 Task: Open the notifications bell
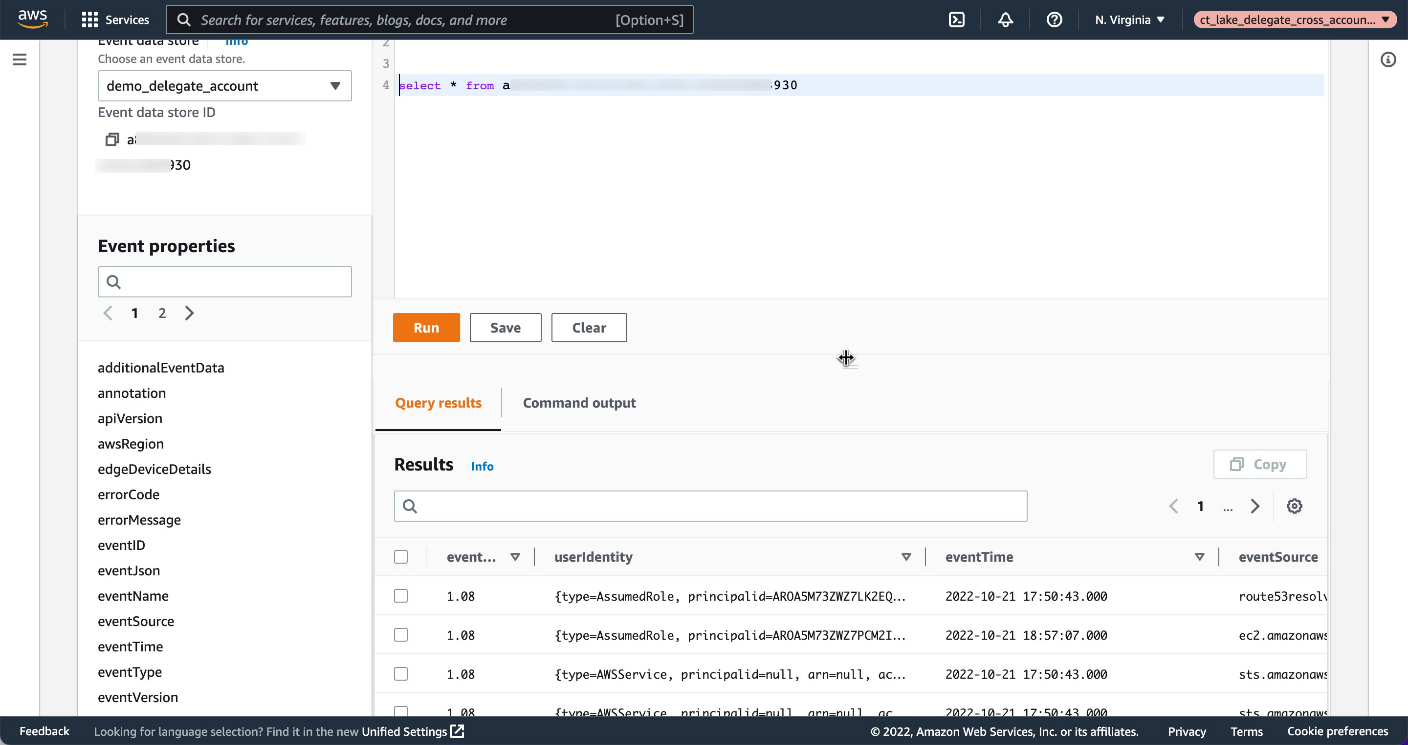point(1006,19)
